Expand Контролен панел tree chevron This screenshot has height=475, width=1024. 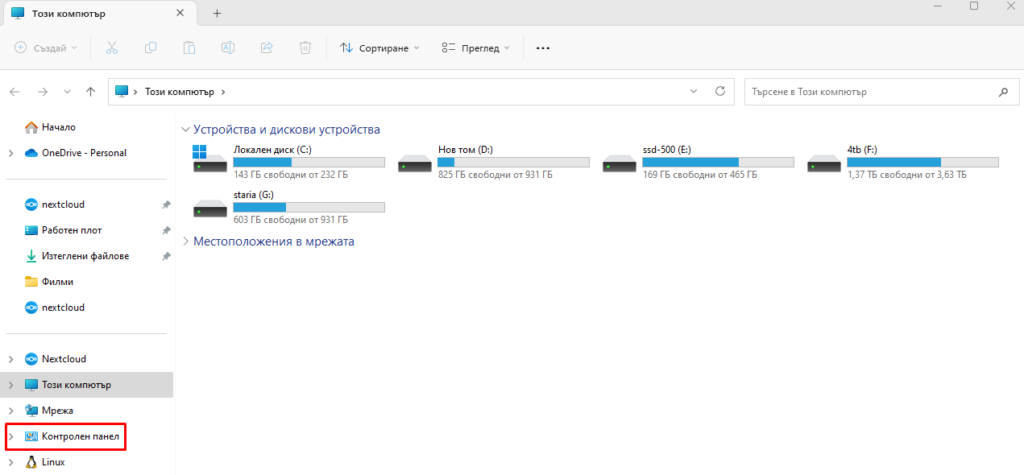tap(11, 436)
